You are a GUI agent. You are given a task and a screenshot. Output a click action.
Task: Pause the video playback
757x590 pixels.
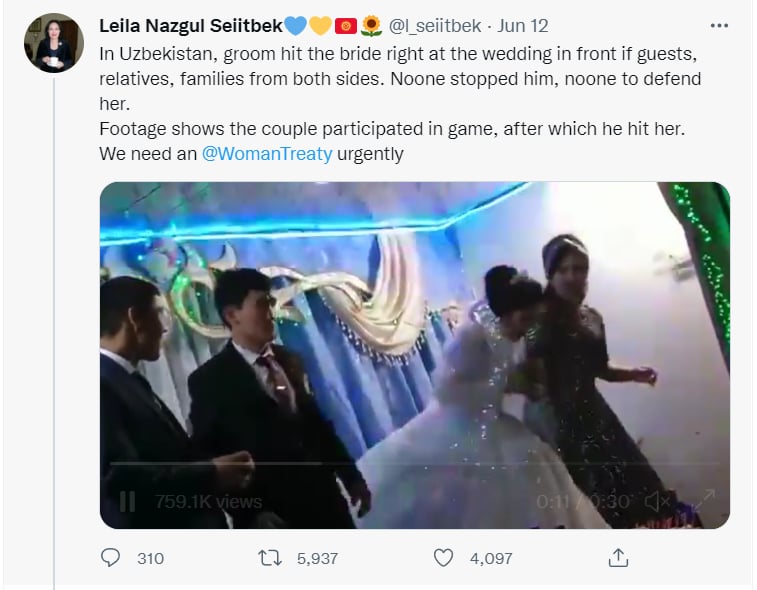[x=127, y=502]
